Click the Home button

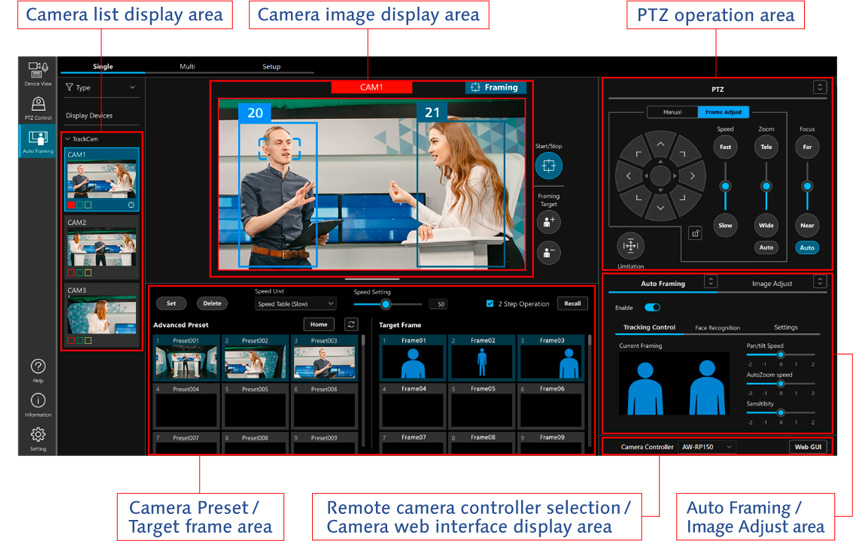319,324
